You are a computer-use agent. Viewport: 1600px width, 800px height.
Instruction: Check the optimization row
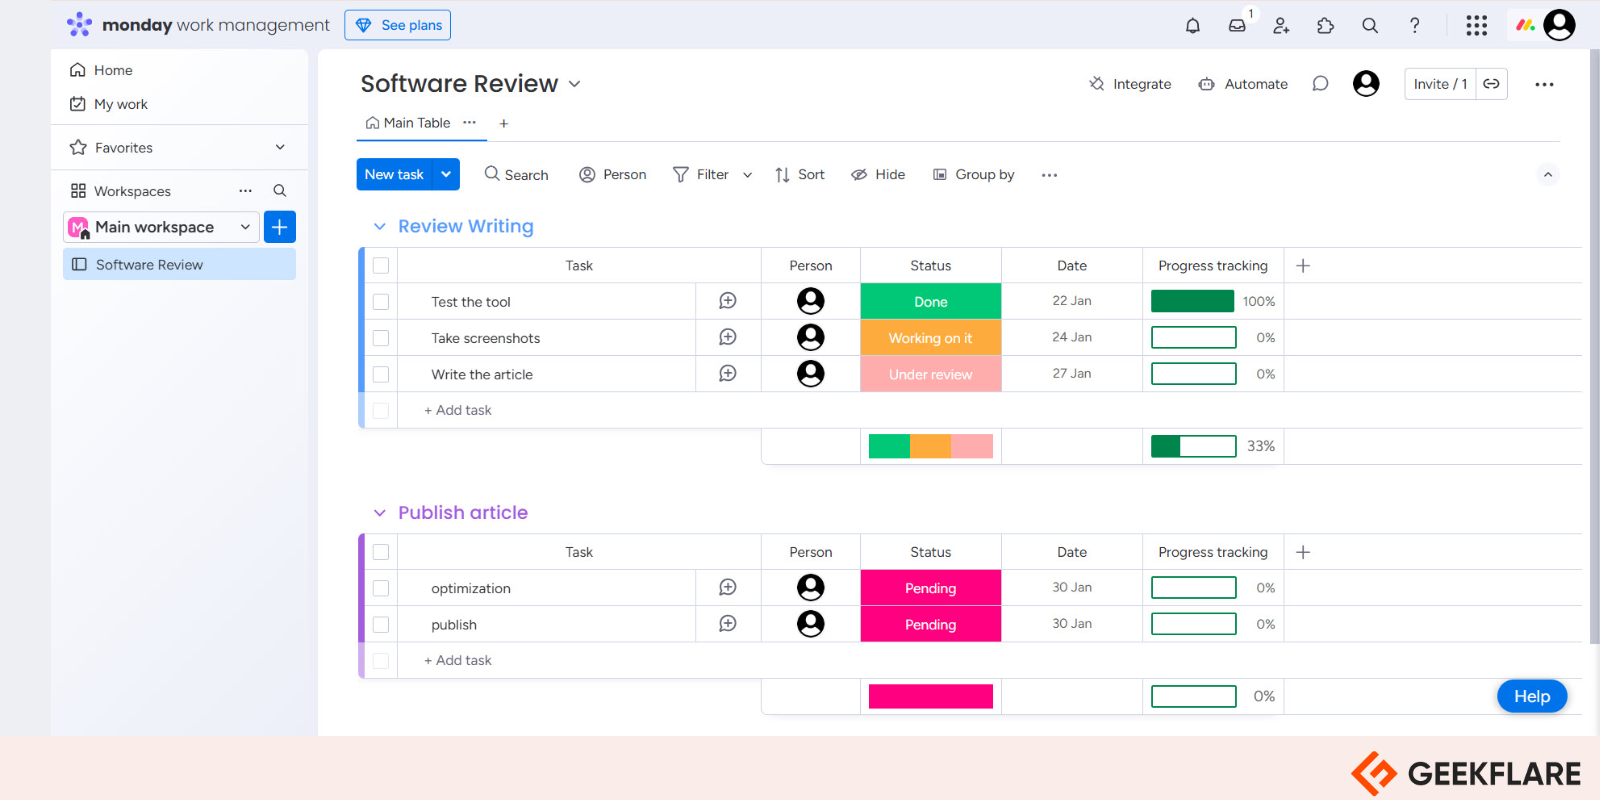click(381, 588)
